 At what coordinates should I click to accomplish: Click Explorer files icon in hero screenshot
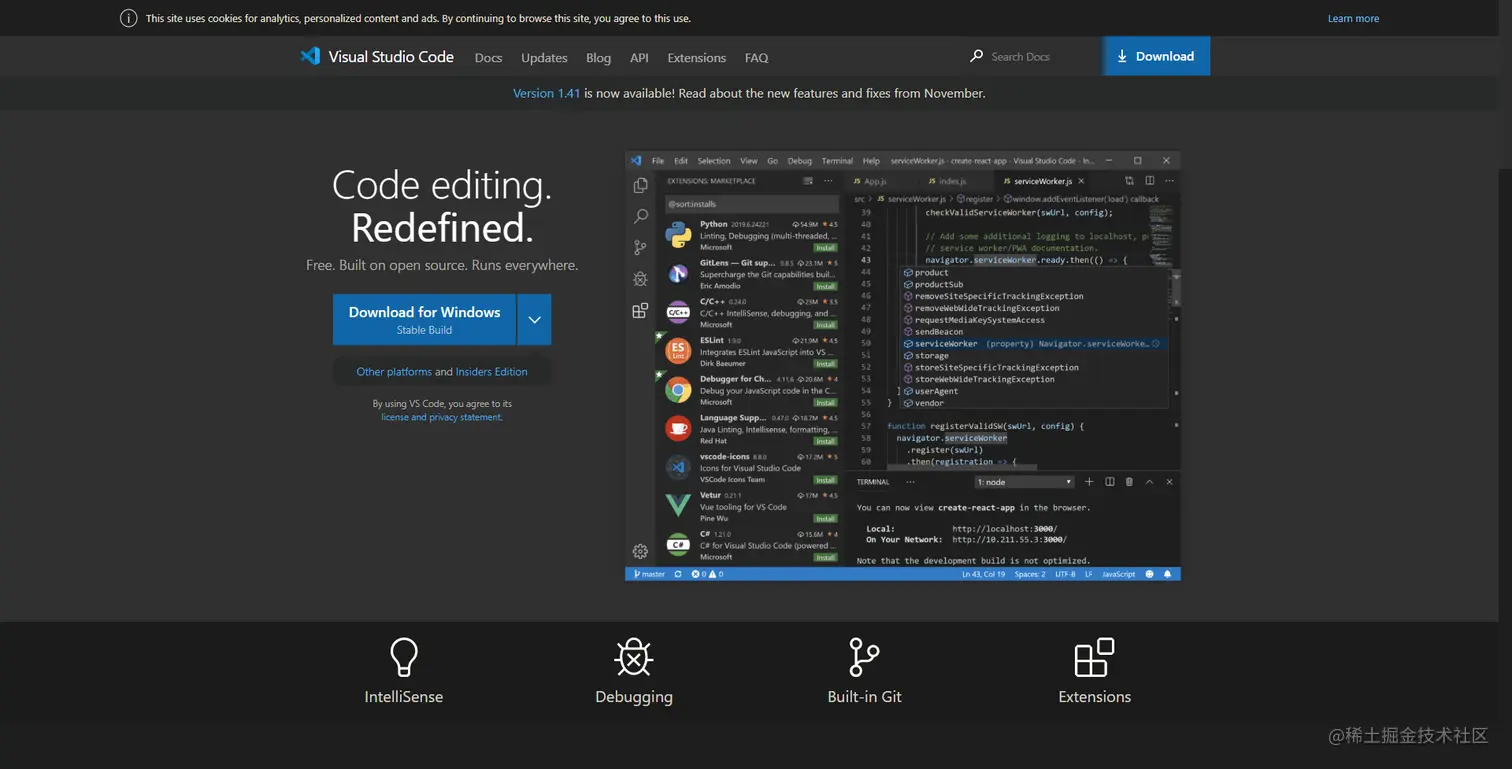coord(640,185)
